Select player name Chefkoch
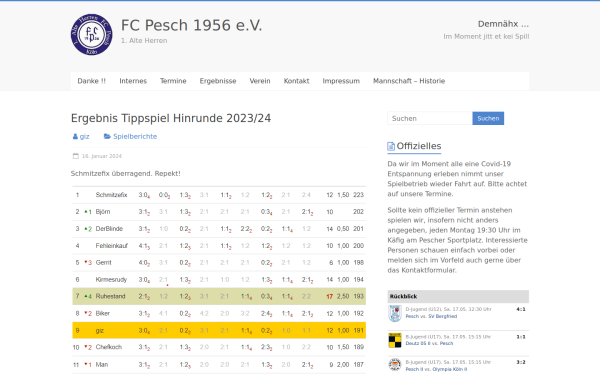Viewport: 600px width, 375px height. (109, 347)
